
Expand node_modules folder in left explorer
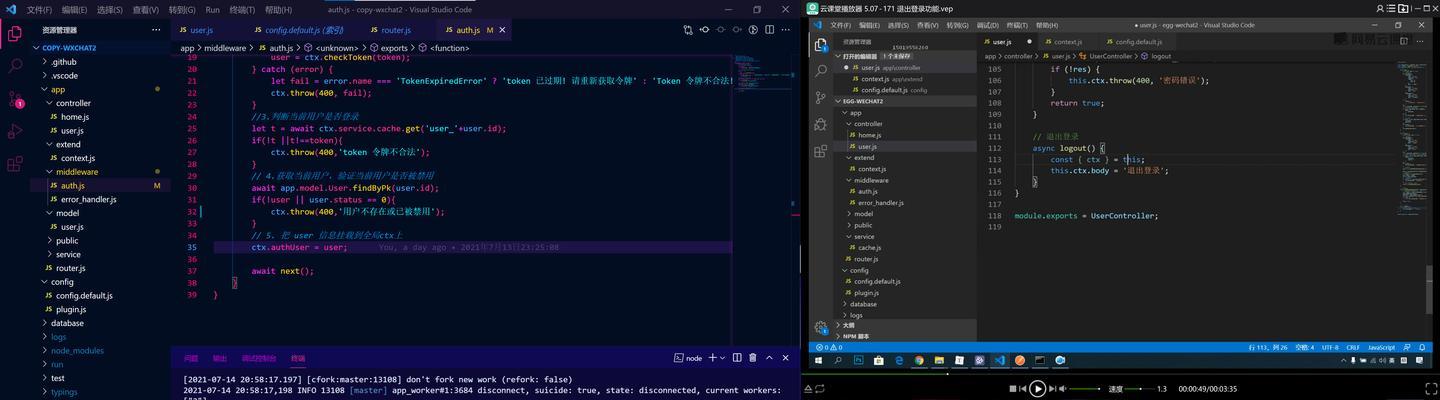click(x=99, y=351)
